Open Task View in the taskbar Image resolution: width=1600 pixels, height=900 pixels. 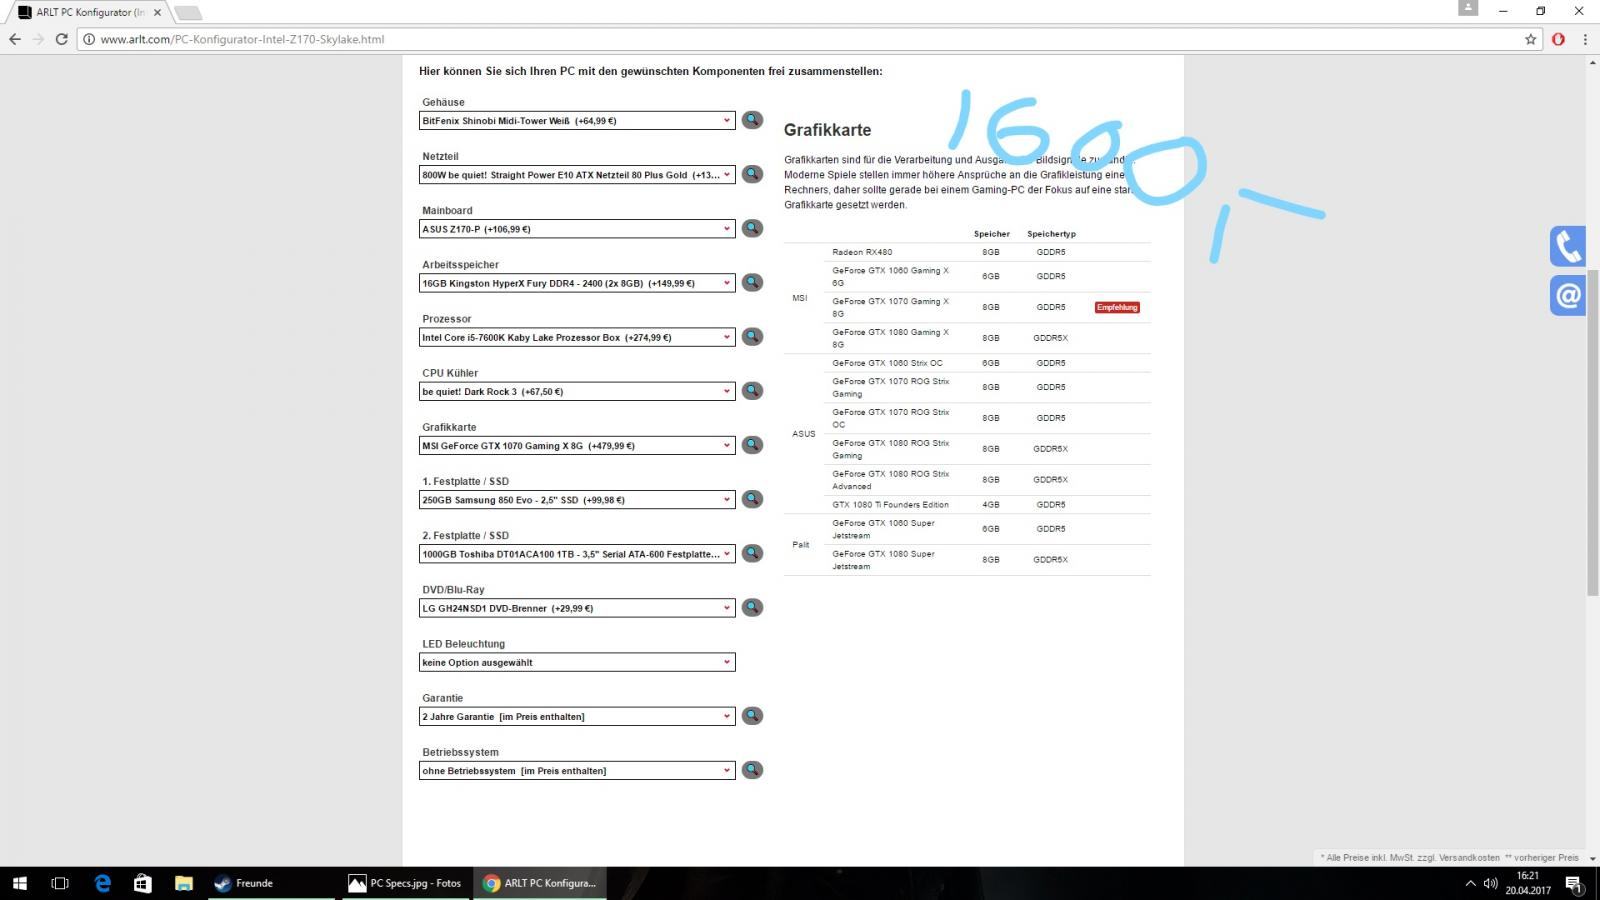[x=60, y=883]
